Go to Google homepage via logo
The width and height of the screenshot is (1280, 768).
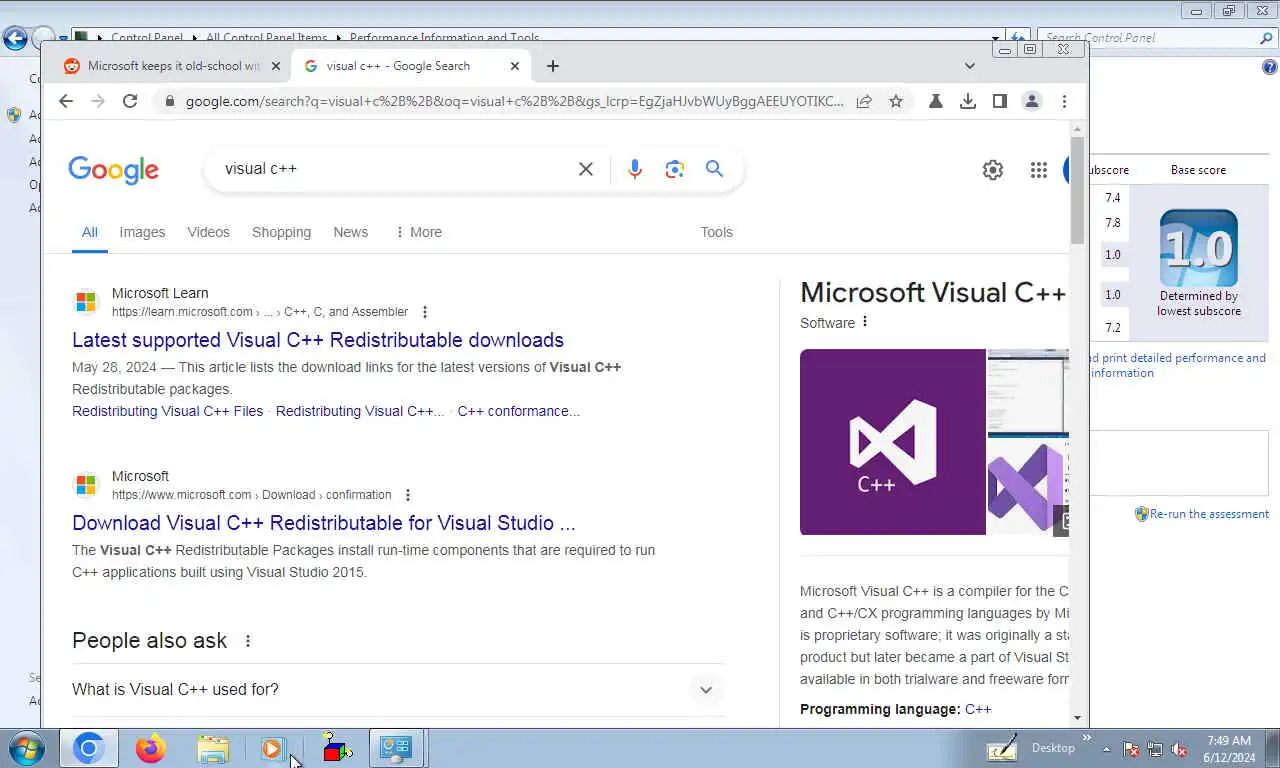pos(113,170)
